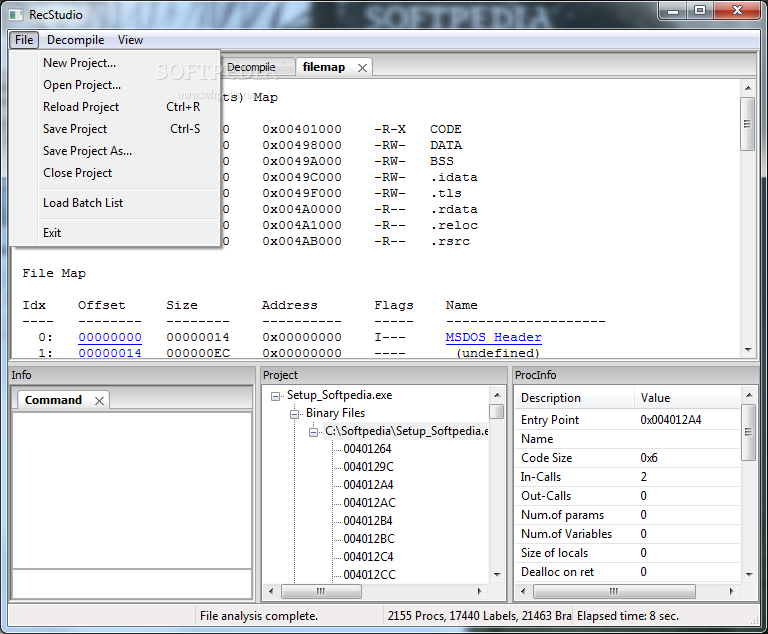Click ProcInfo horizontal scrollbar thumb
This screenshot has height=634, width=768.
tap(614, 591)
